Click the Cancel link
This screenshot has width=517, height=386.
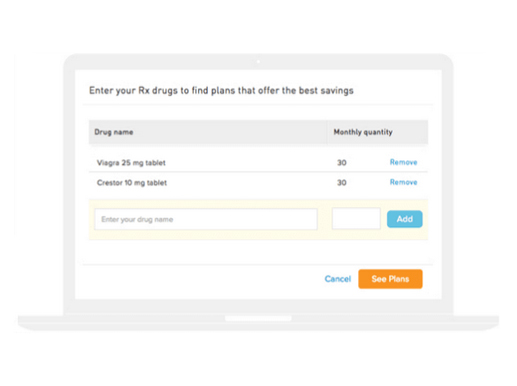(338, 279)
